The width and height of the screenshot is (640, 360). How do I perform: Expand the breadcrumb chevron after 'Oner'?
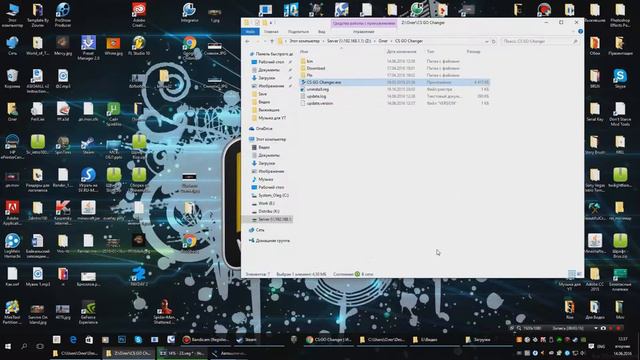(x=391, y=41)
